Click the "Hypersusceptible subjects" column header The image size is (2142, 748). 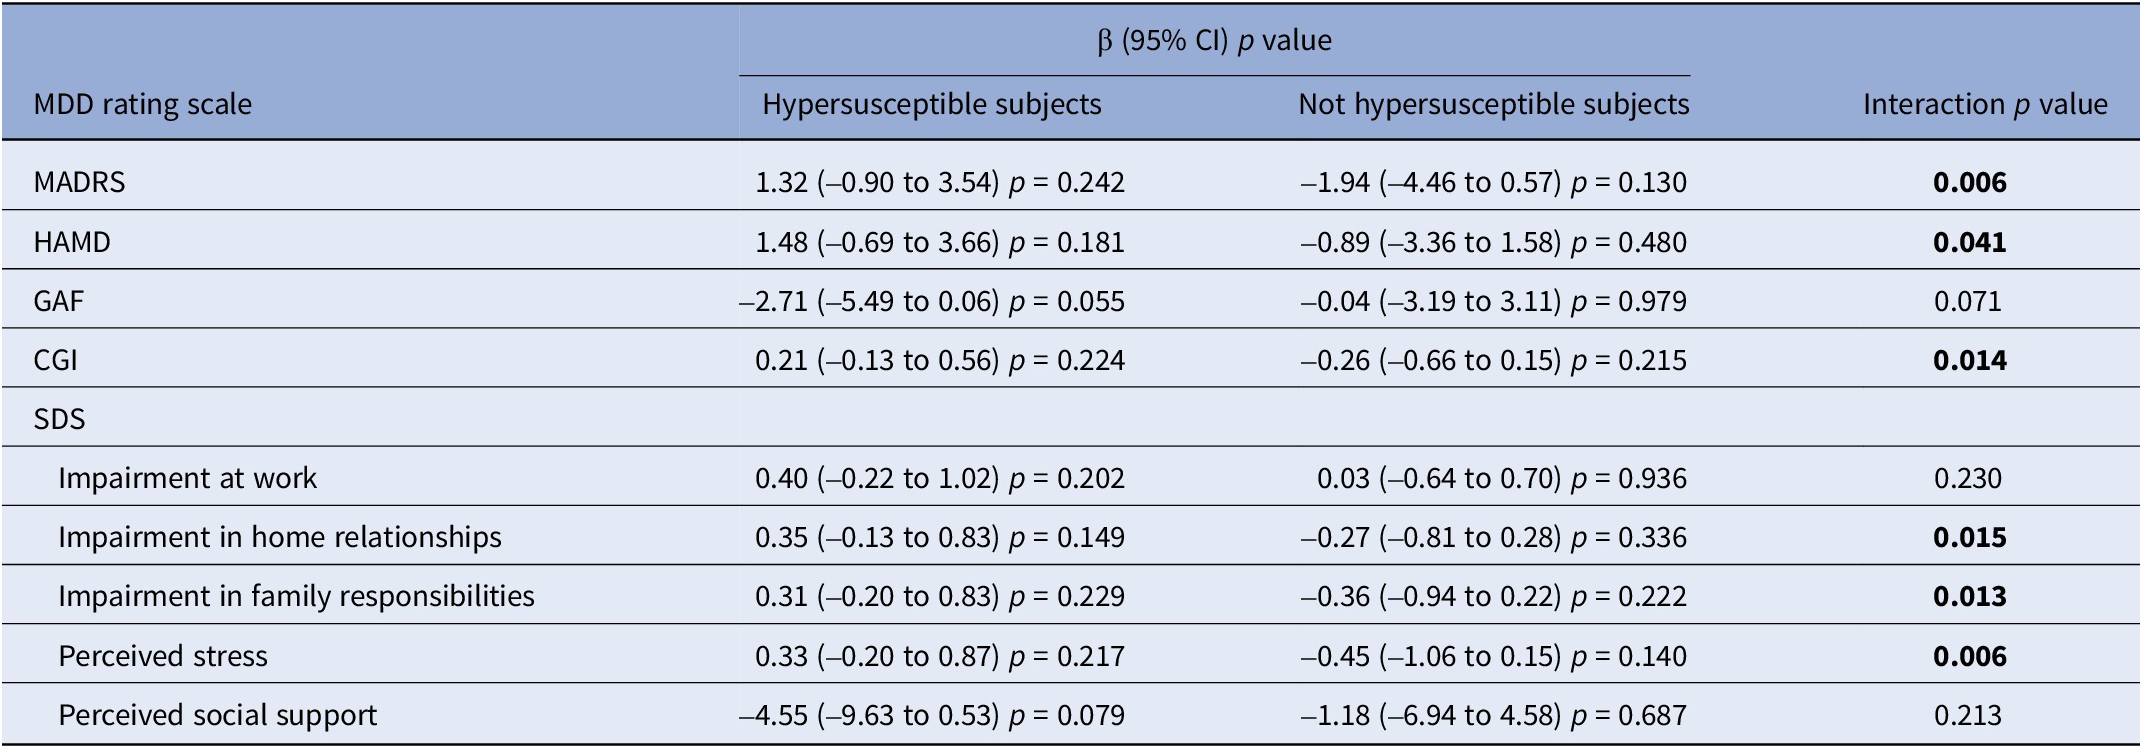coord(931,104)
